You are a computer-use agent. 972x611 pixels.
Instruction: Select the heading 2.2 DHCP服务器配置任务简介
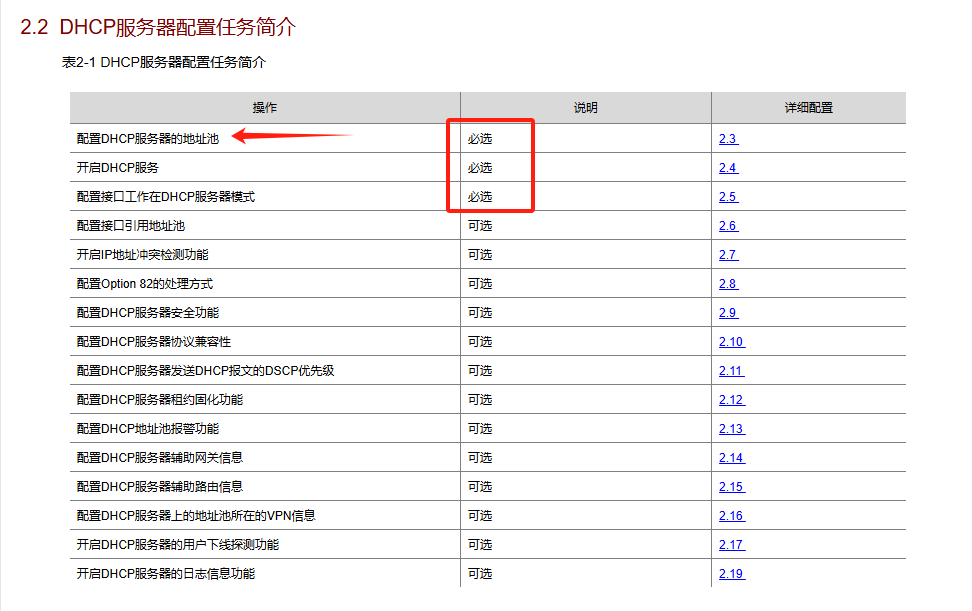click(158, 27)
